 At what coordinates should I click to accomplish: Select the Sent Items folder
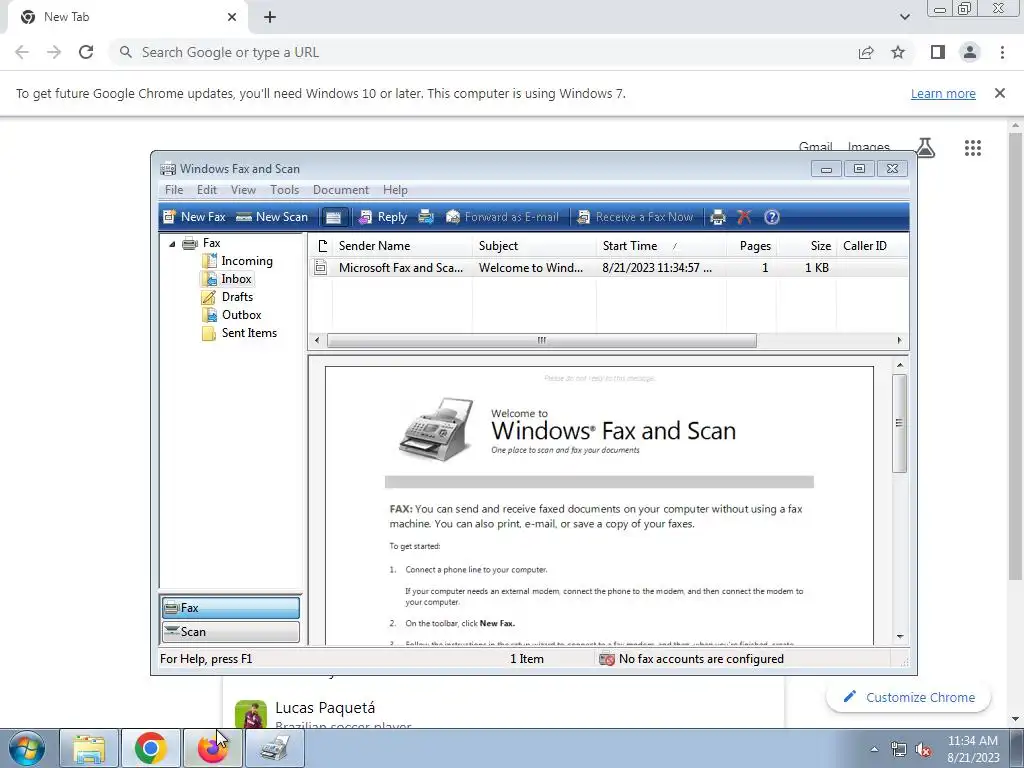click(240, 333)
